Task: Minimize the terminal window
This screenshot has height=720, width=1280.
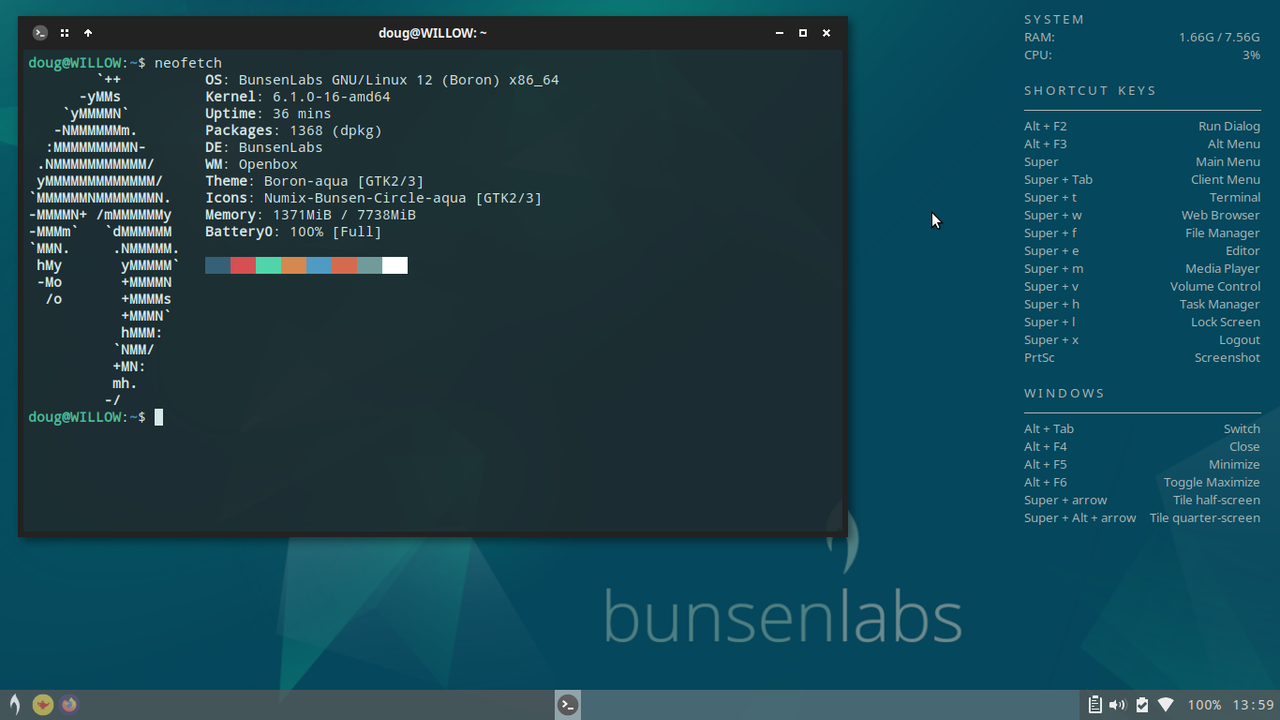Action: coord(779,33)
